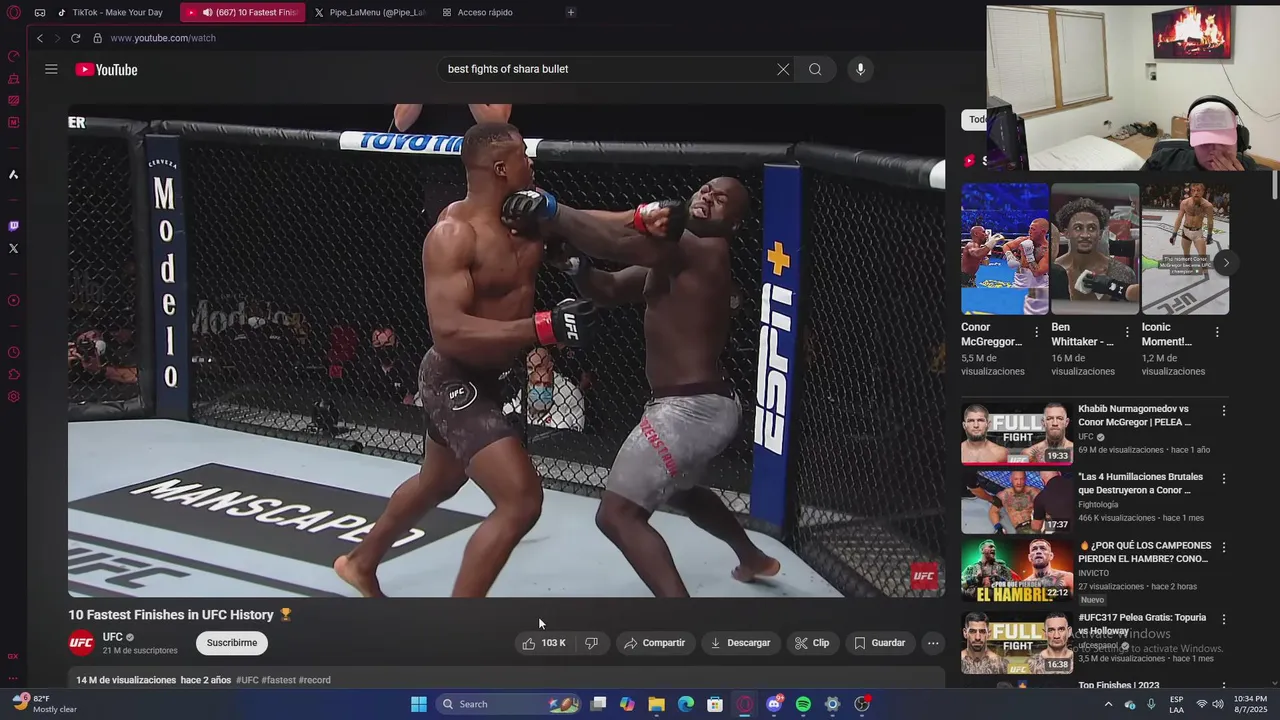Open Discord from the taskbar

[x=774, y=704]
